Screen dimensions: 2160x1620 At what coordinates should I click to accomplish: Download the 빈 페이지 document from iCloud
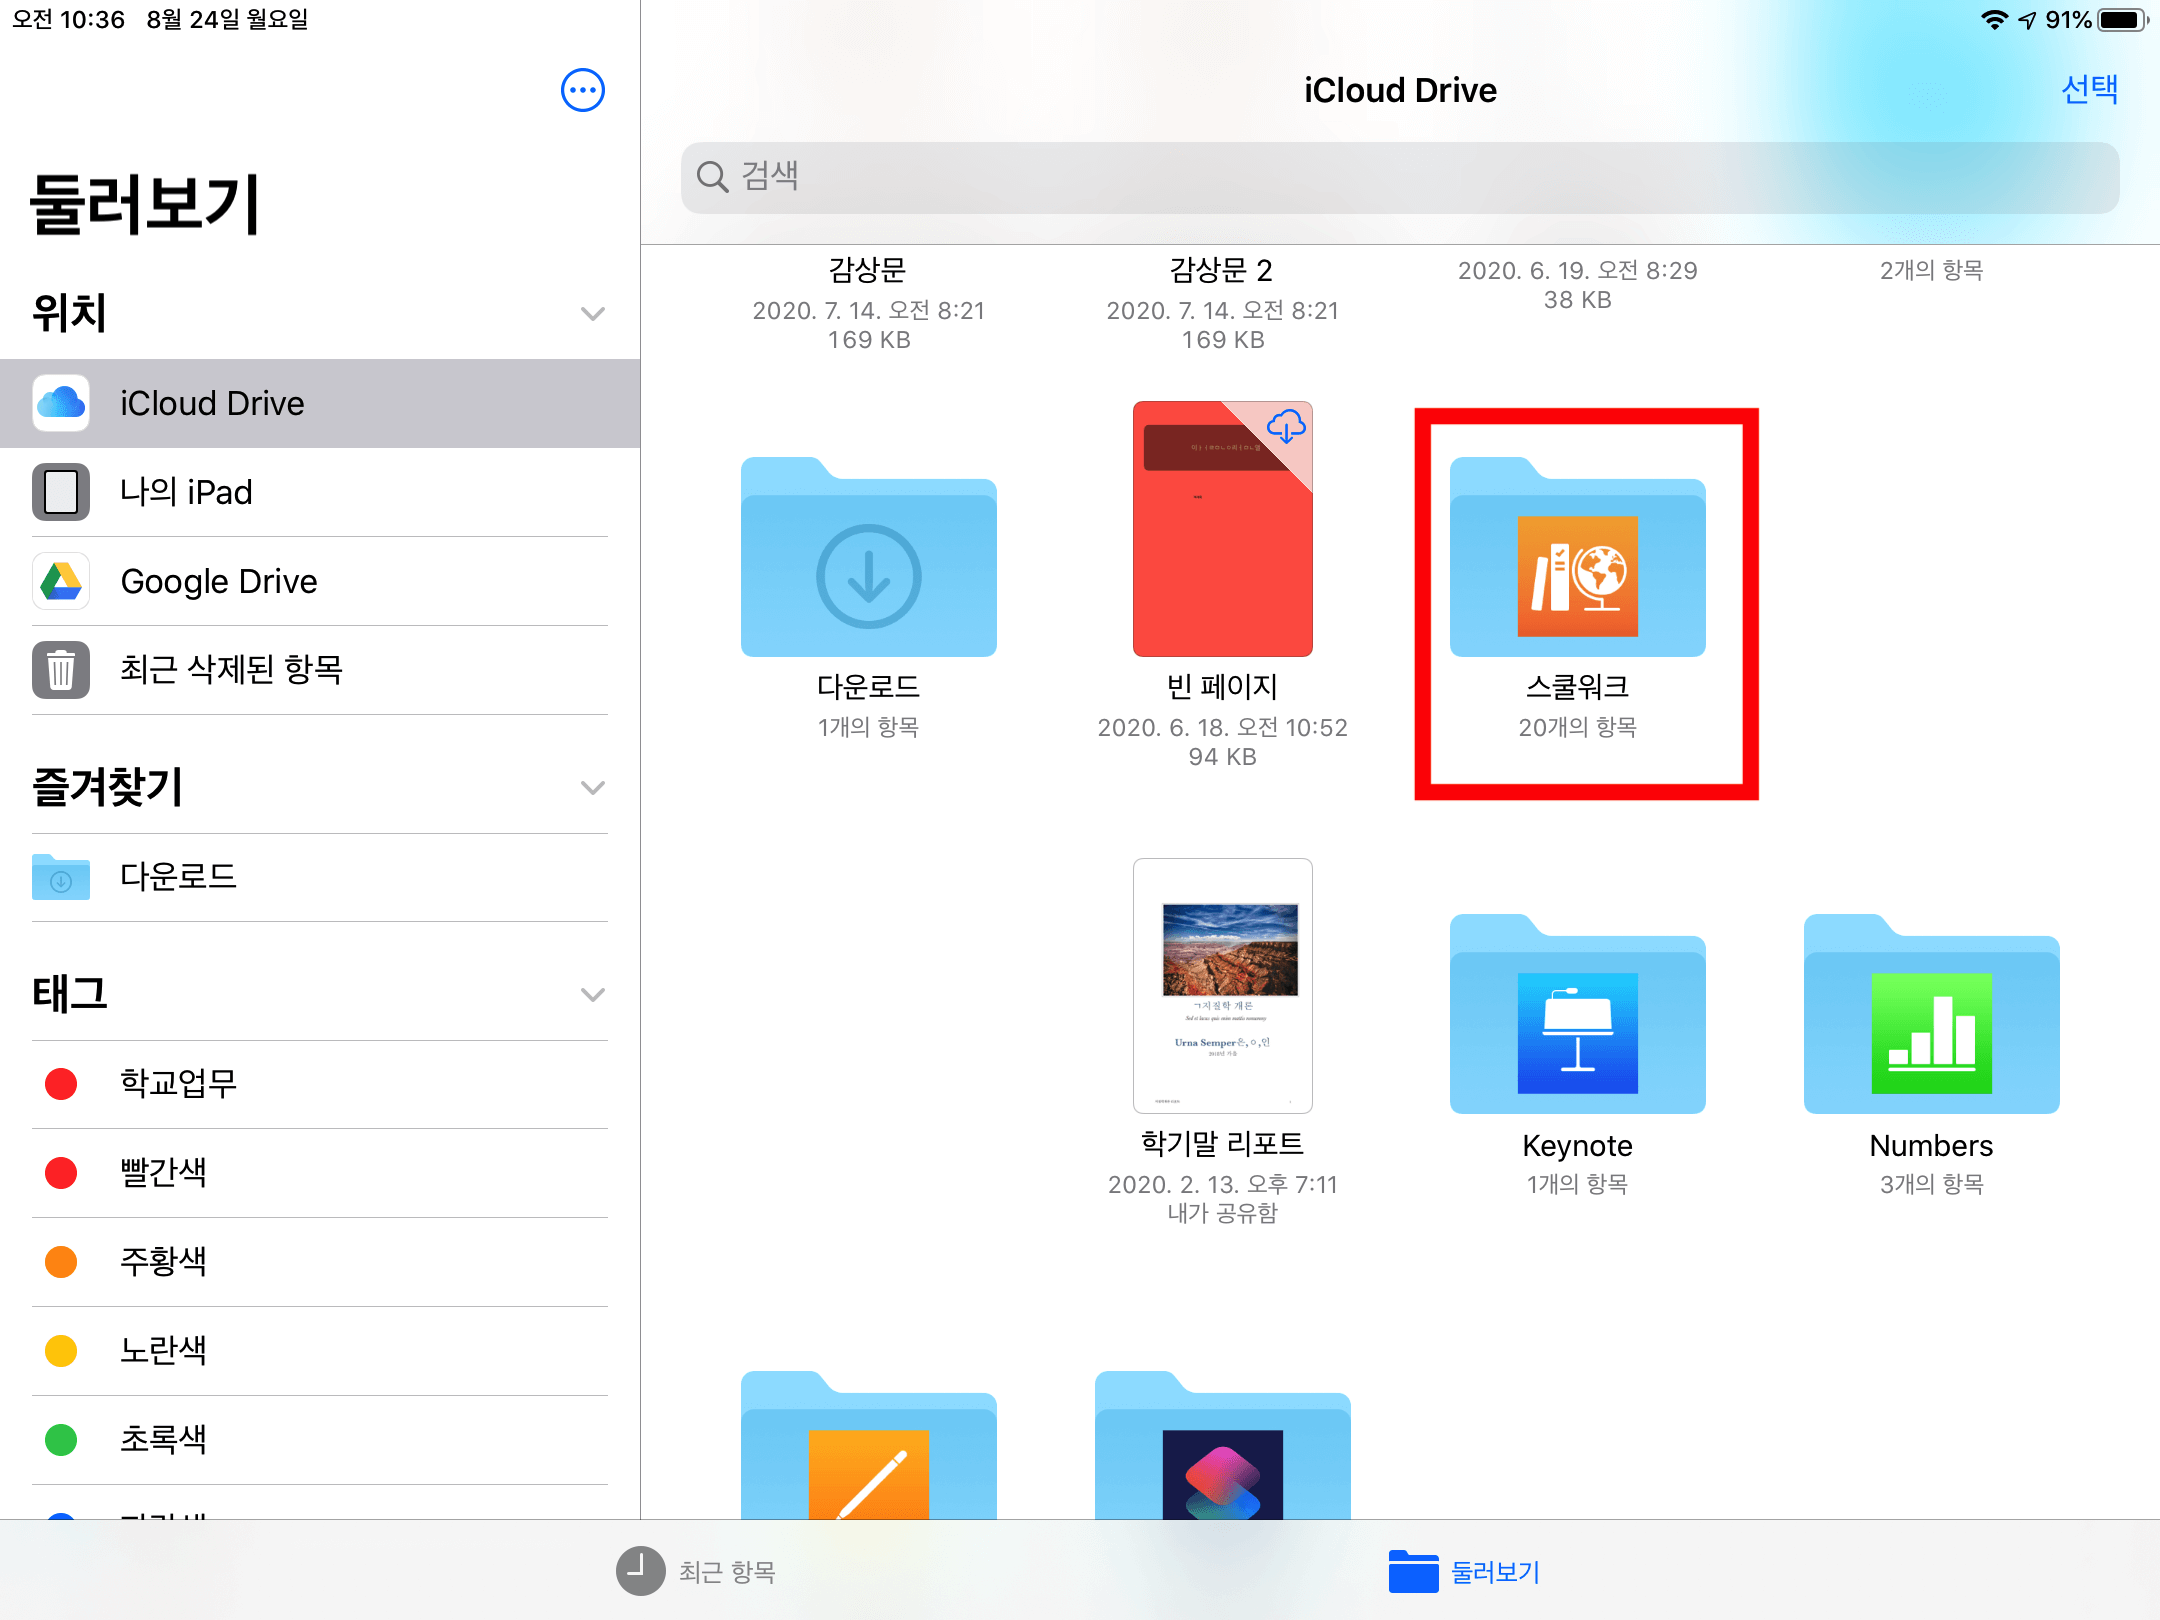pos(1286,427)
